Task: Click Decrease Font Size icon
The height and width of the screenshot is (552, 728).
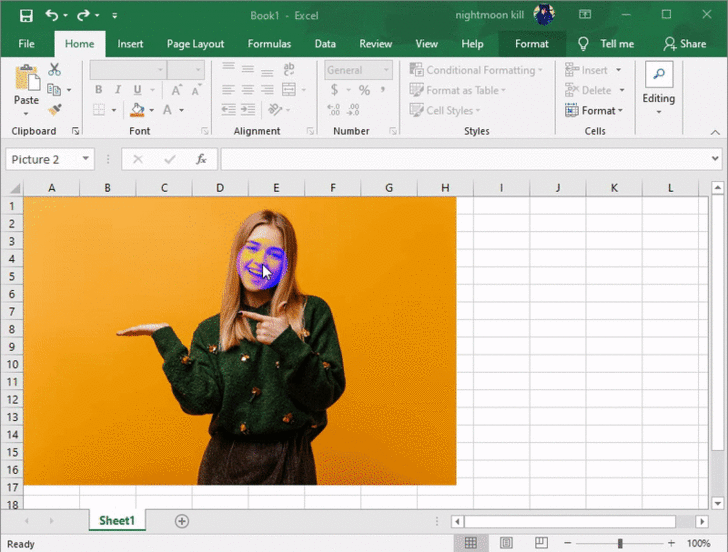Action: (x=196, y=90)
